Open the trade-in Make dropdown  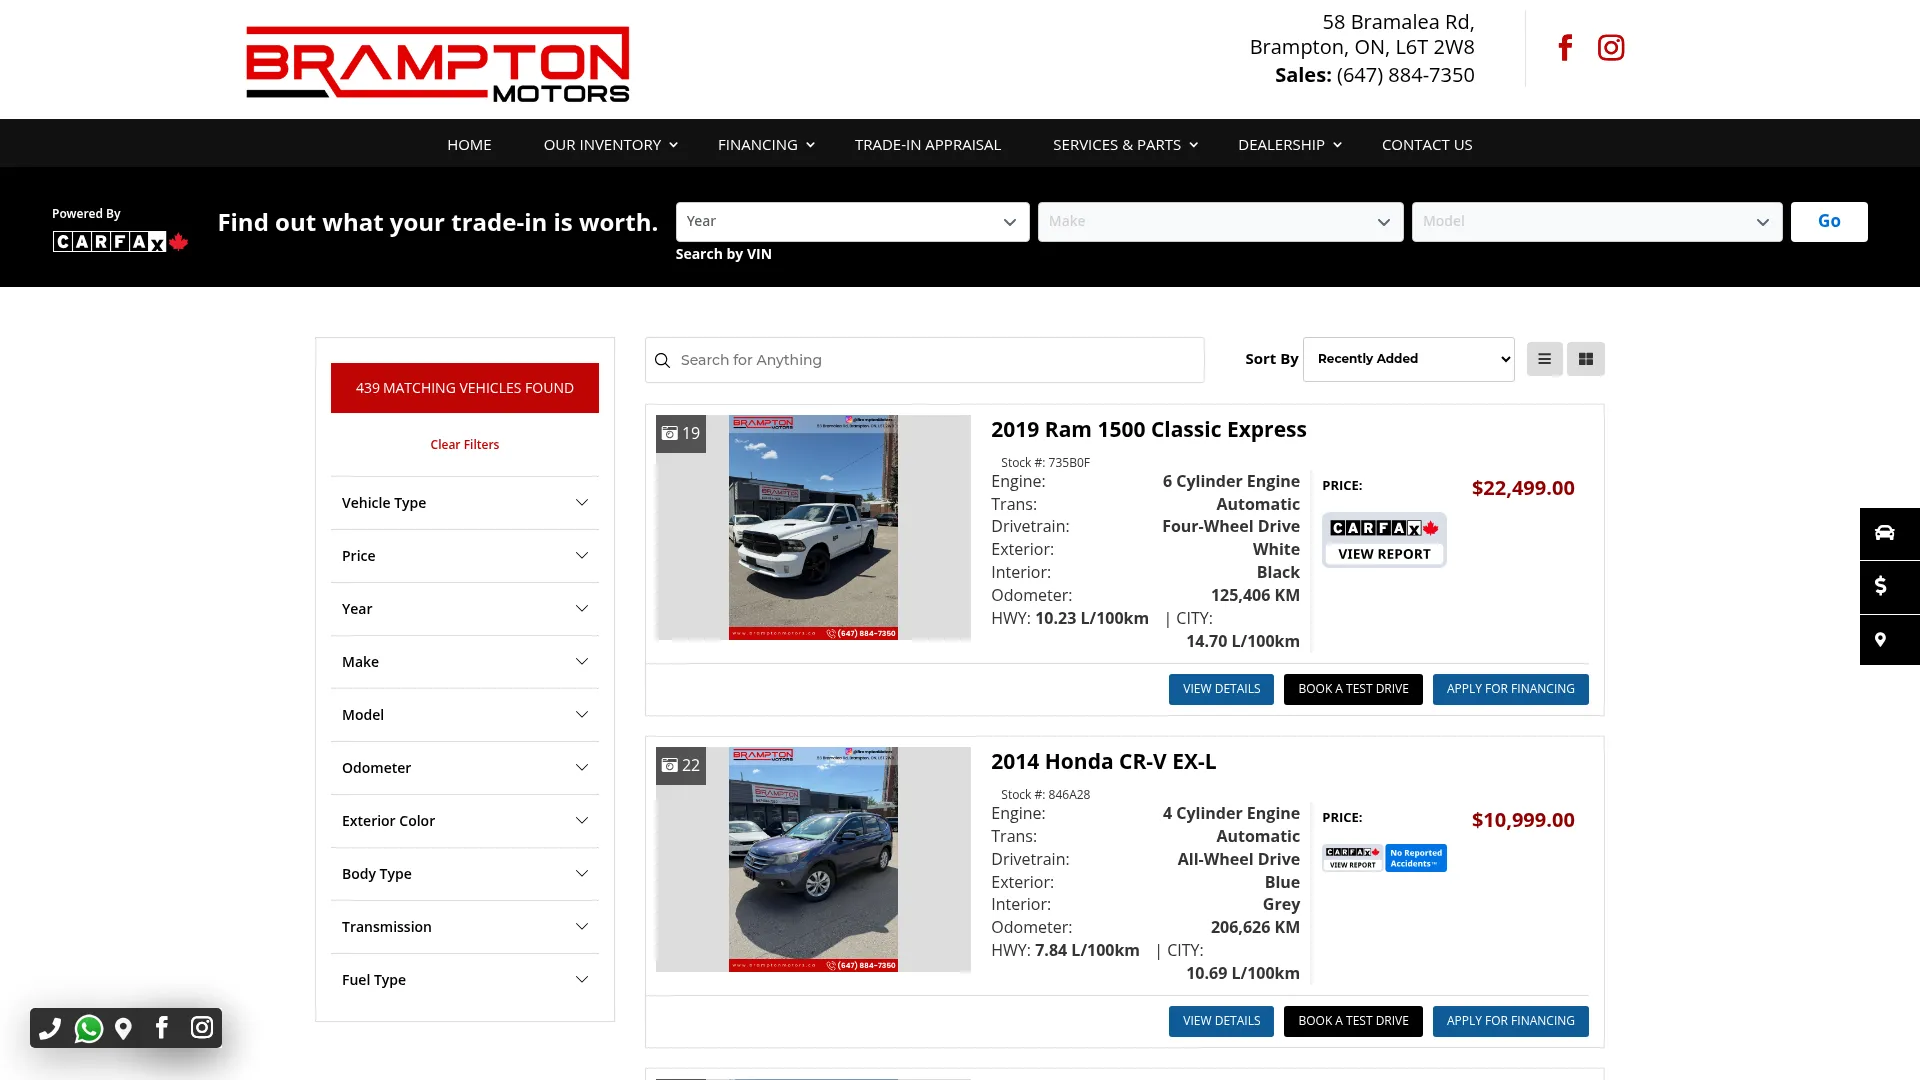click(x=1220, y=222)
